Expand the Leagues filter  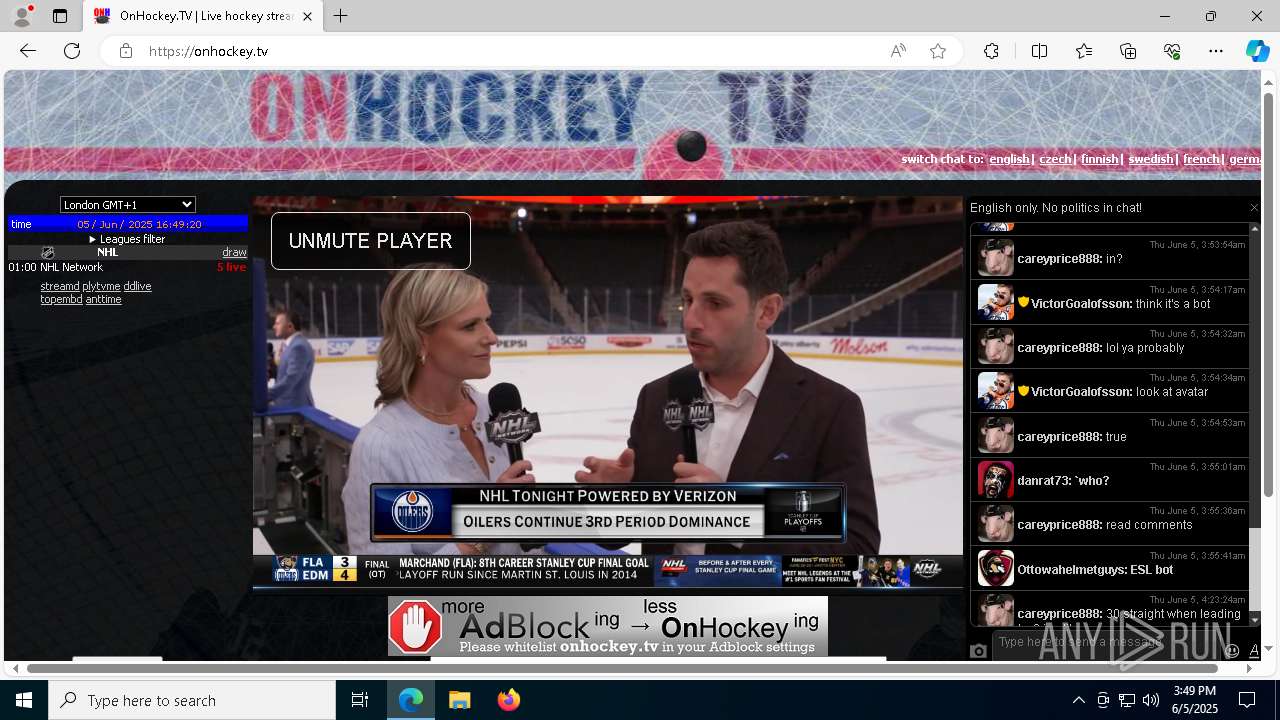click(127, 239)
